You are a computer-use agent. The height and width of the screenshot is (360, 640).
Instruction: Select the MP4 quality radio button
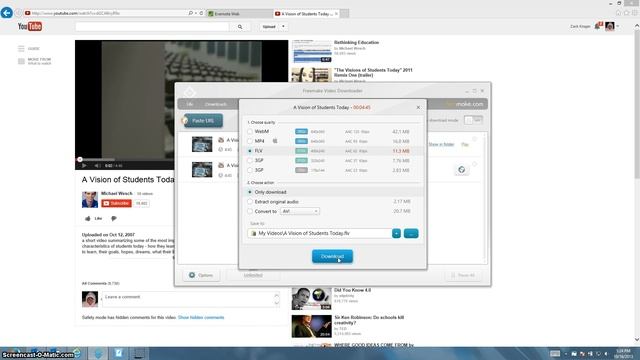point(250,141)
